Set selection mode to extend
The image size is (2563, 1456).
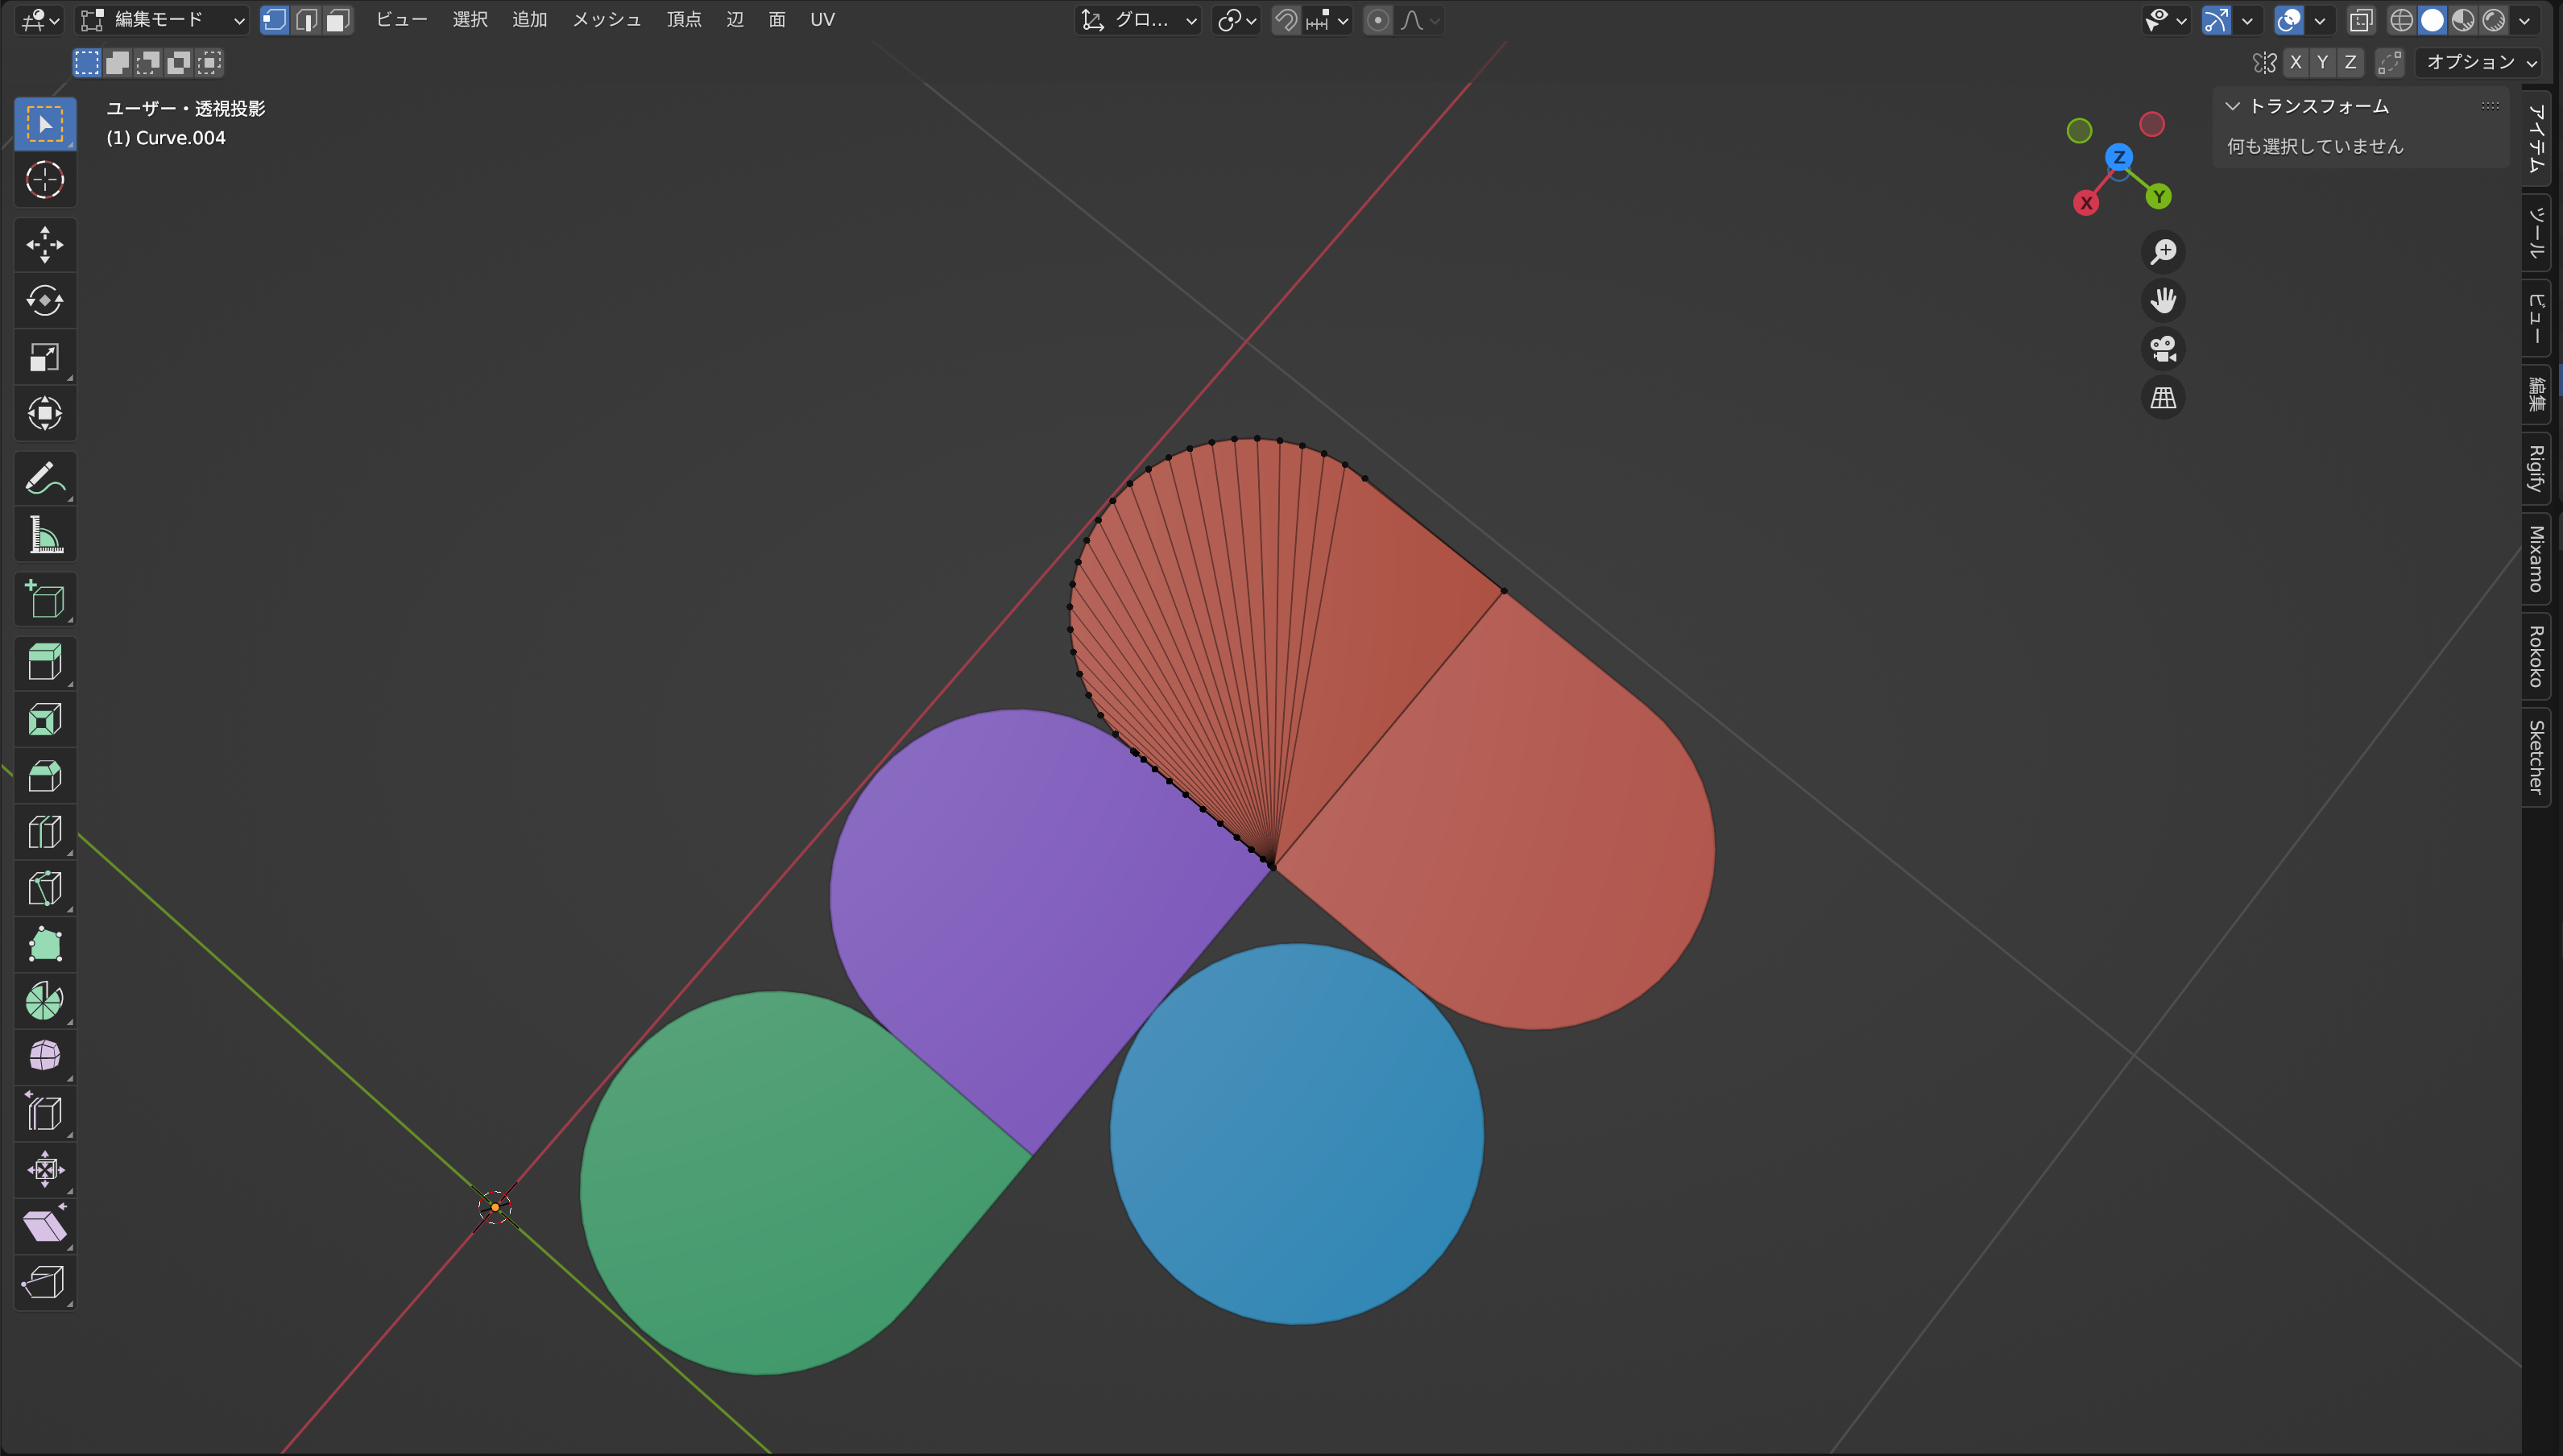tap(118, 63)
